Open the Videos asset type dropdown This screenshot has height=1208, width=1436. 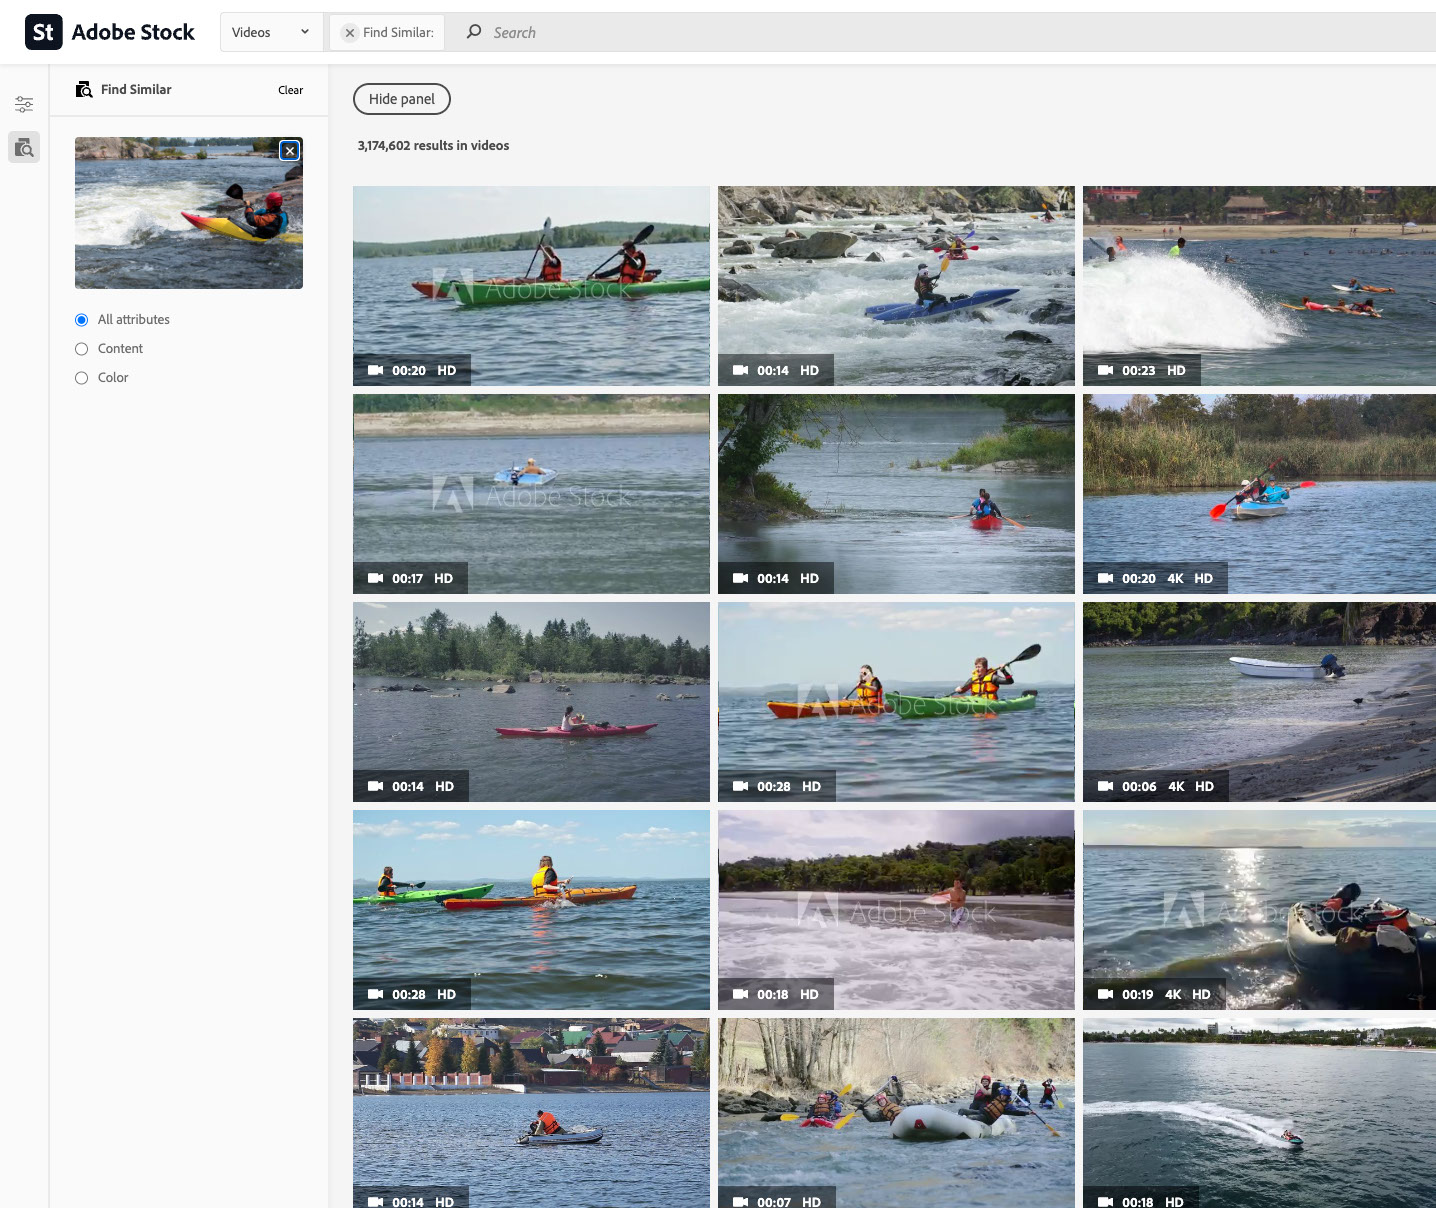click(x=270, y=32)
